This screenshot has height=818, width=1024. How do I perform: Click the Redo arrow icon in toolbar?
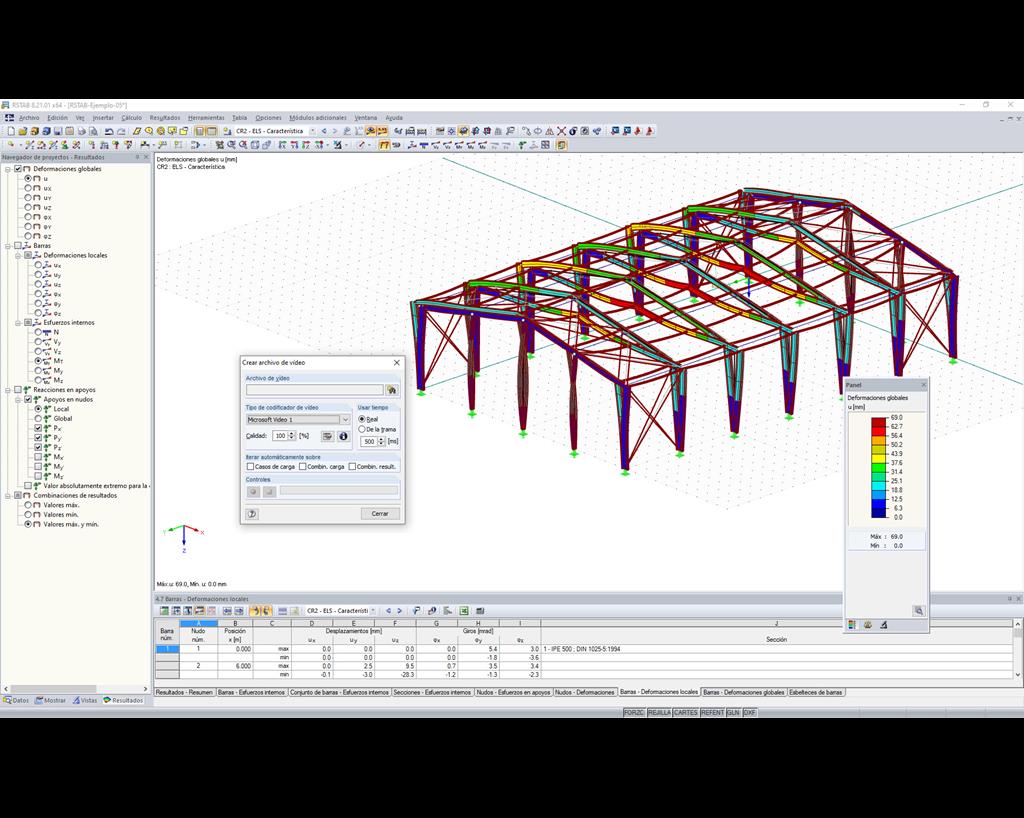pyautogui.click(x=121, y=131)
